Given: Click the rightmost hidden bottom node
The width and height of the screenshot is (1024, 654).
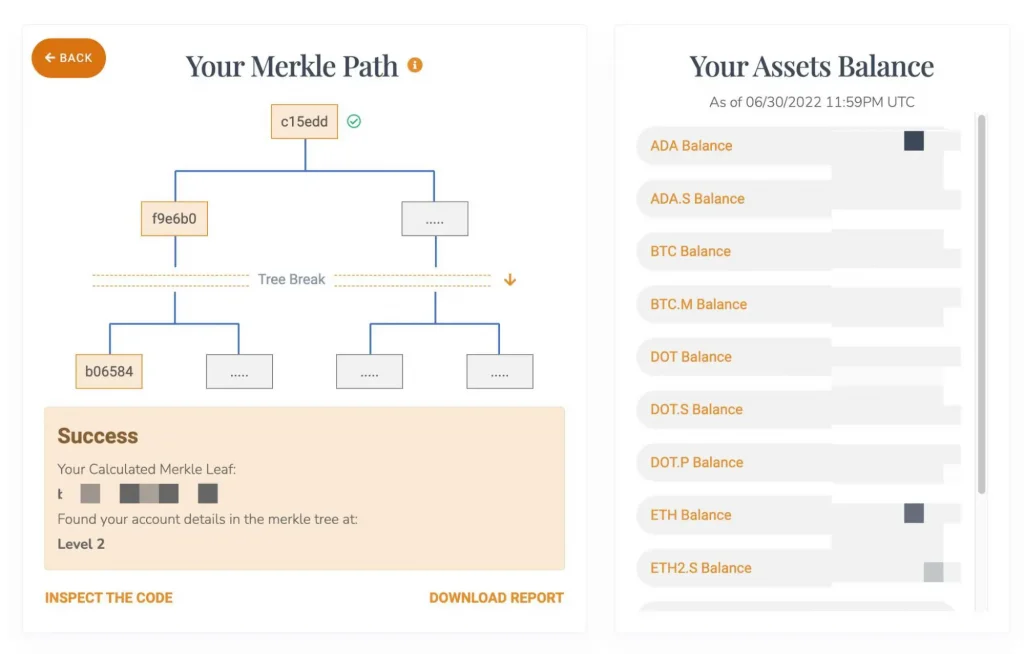Looking at the screenshot, I should [499, 372].
